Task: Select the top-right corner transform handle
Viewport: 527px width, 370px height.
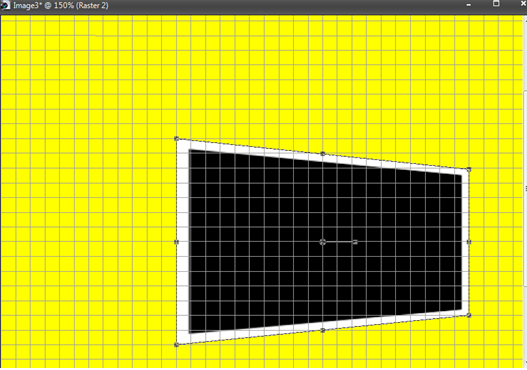Action: (x=469, y=170)
